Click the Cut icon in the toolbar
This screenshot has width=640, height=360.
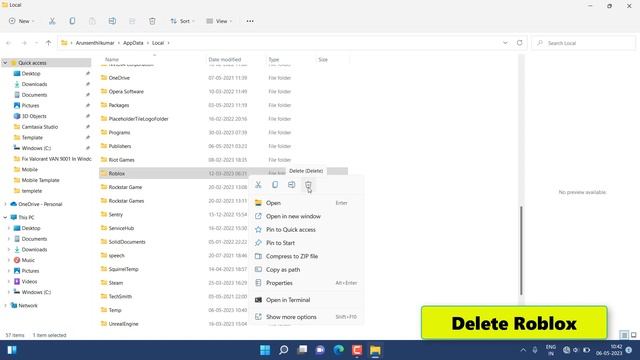52,21
